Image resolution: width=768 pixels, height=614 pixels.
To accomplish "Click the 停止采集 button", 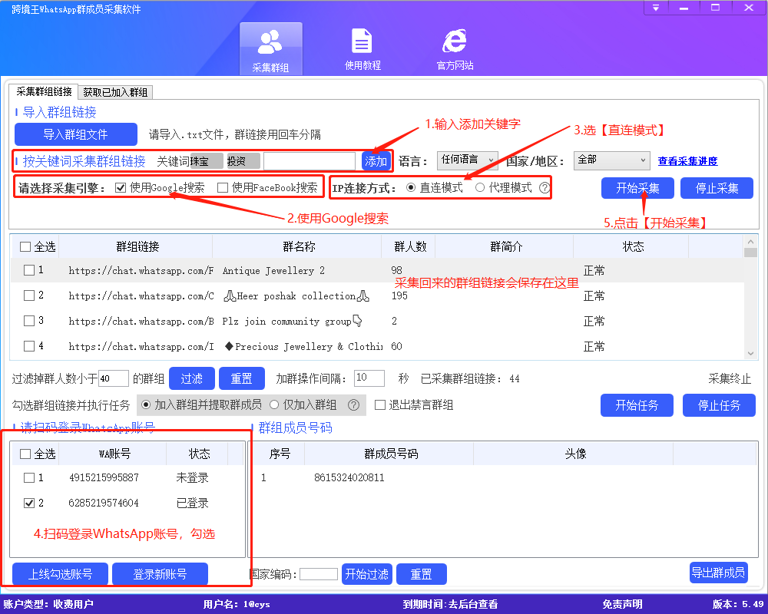I will (717, 188).
